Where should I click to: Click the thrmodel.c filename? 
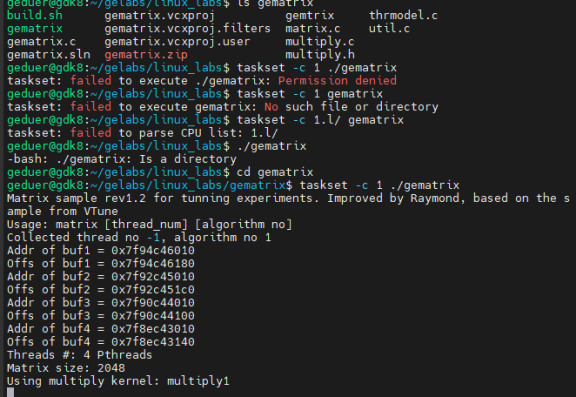click(403, 15)
